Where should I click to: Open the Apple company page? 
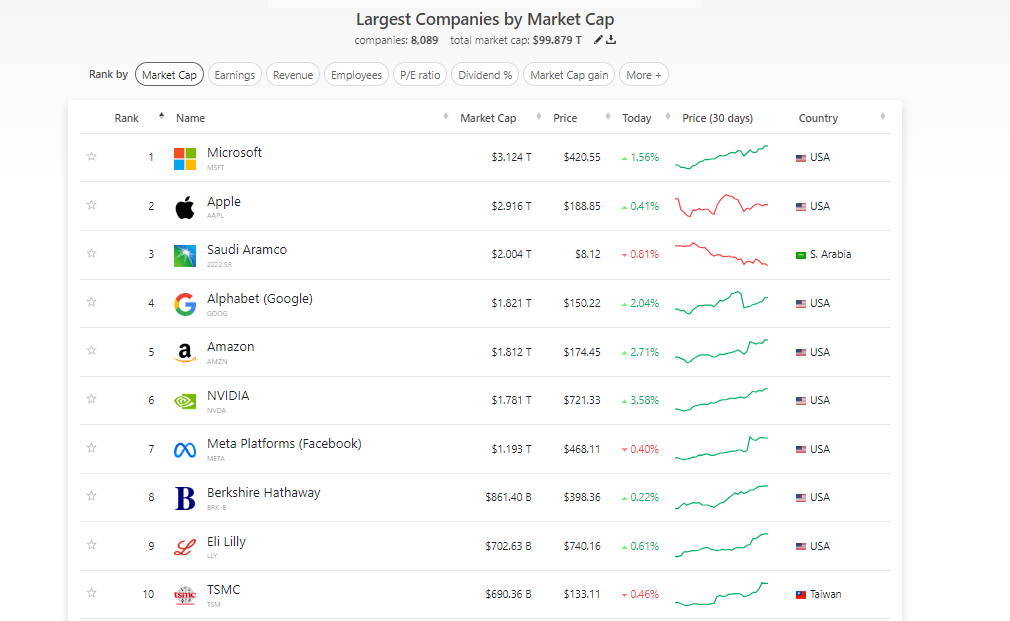(224, 202)
